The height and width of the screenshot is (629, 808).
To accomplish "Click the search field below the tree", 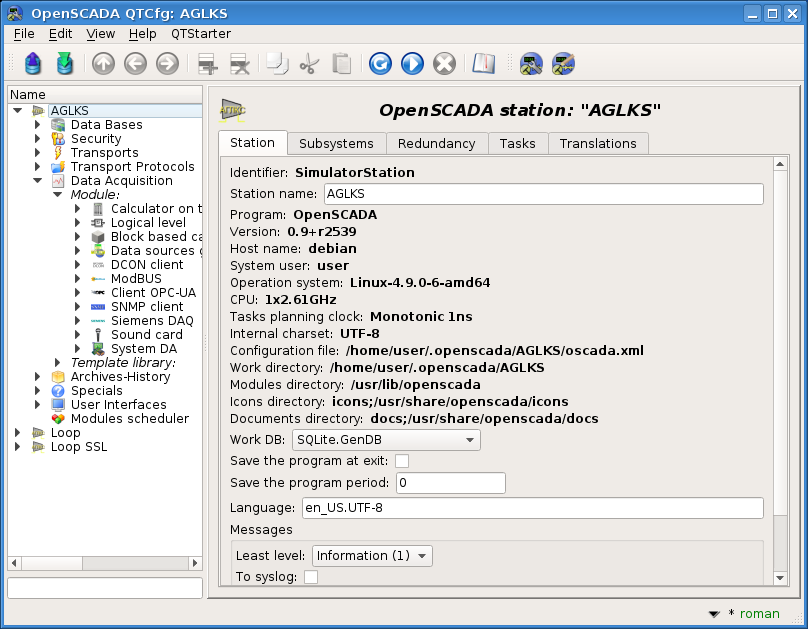I will [105, 588].
